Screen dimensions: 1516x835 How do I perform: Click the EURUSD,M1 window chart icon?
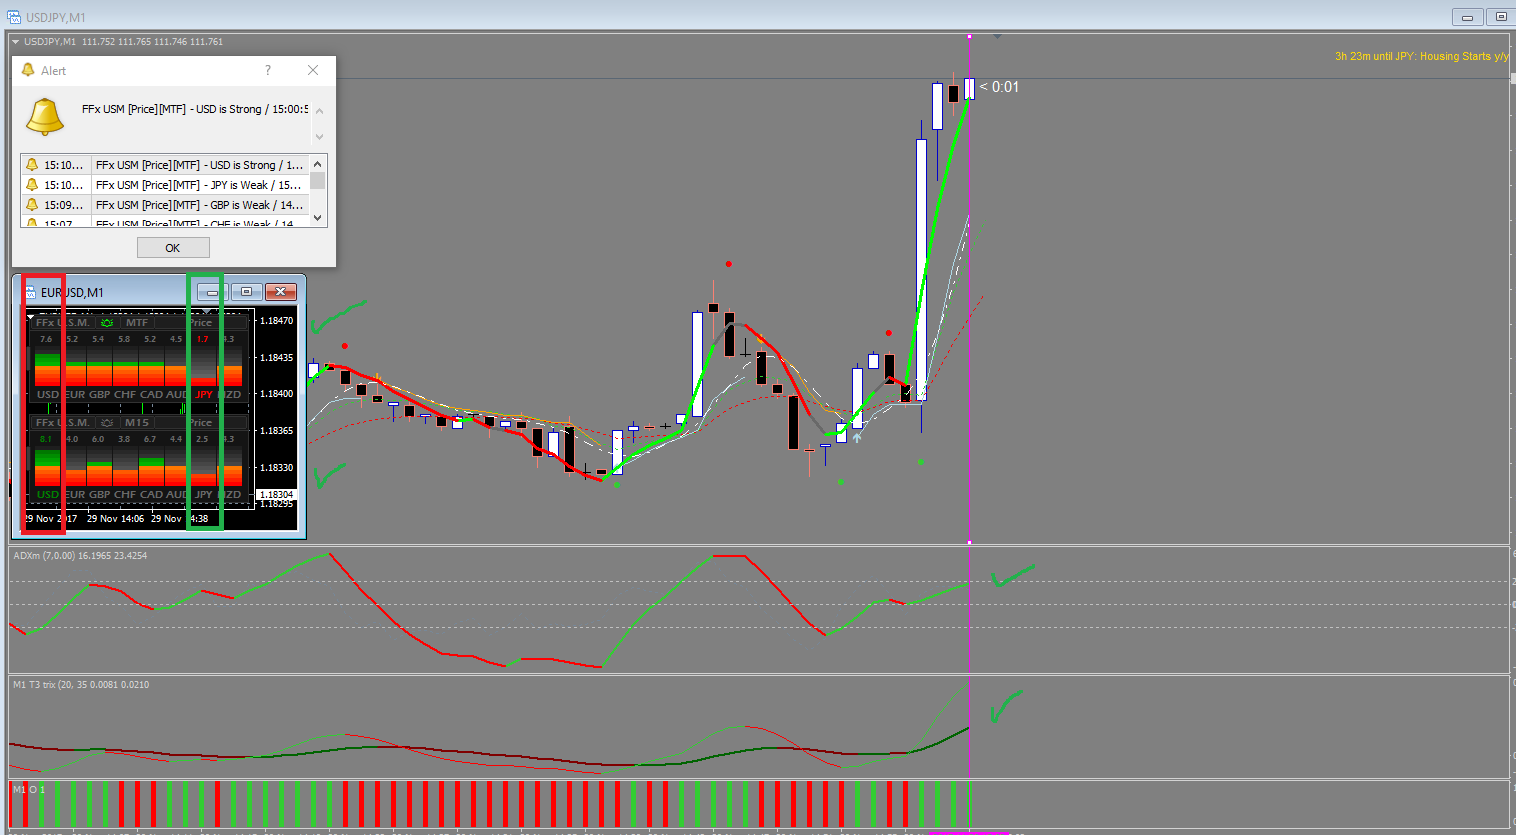(29, 292)
